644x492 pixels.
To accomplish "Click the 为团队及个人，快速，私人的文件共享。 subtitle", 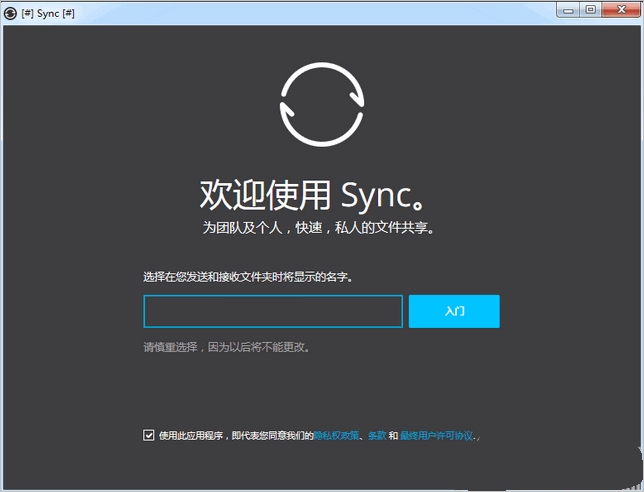I will click(318, 228).
